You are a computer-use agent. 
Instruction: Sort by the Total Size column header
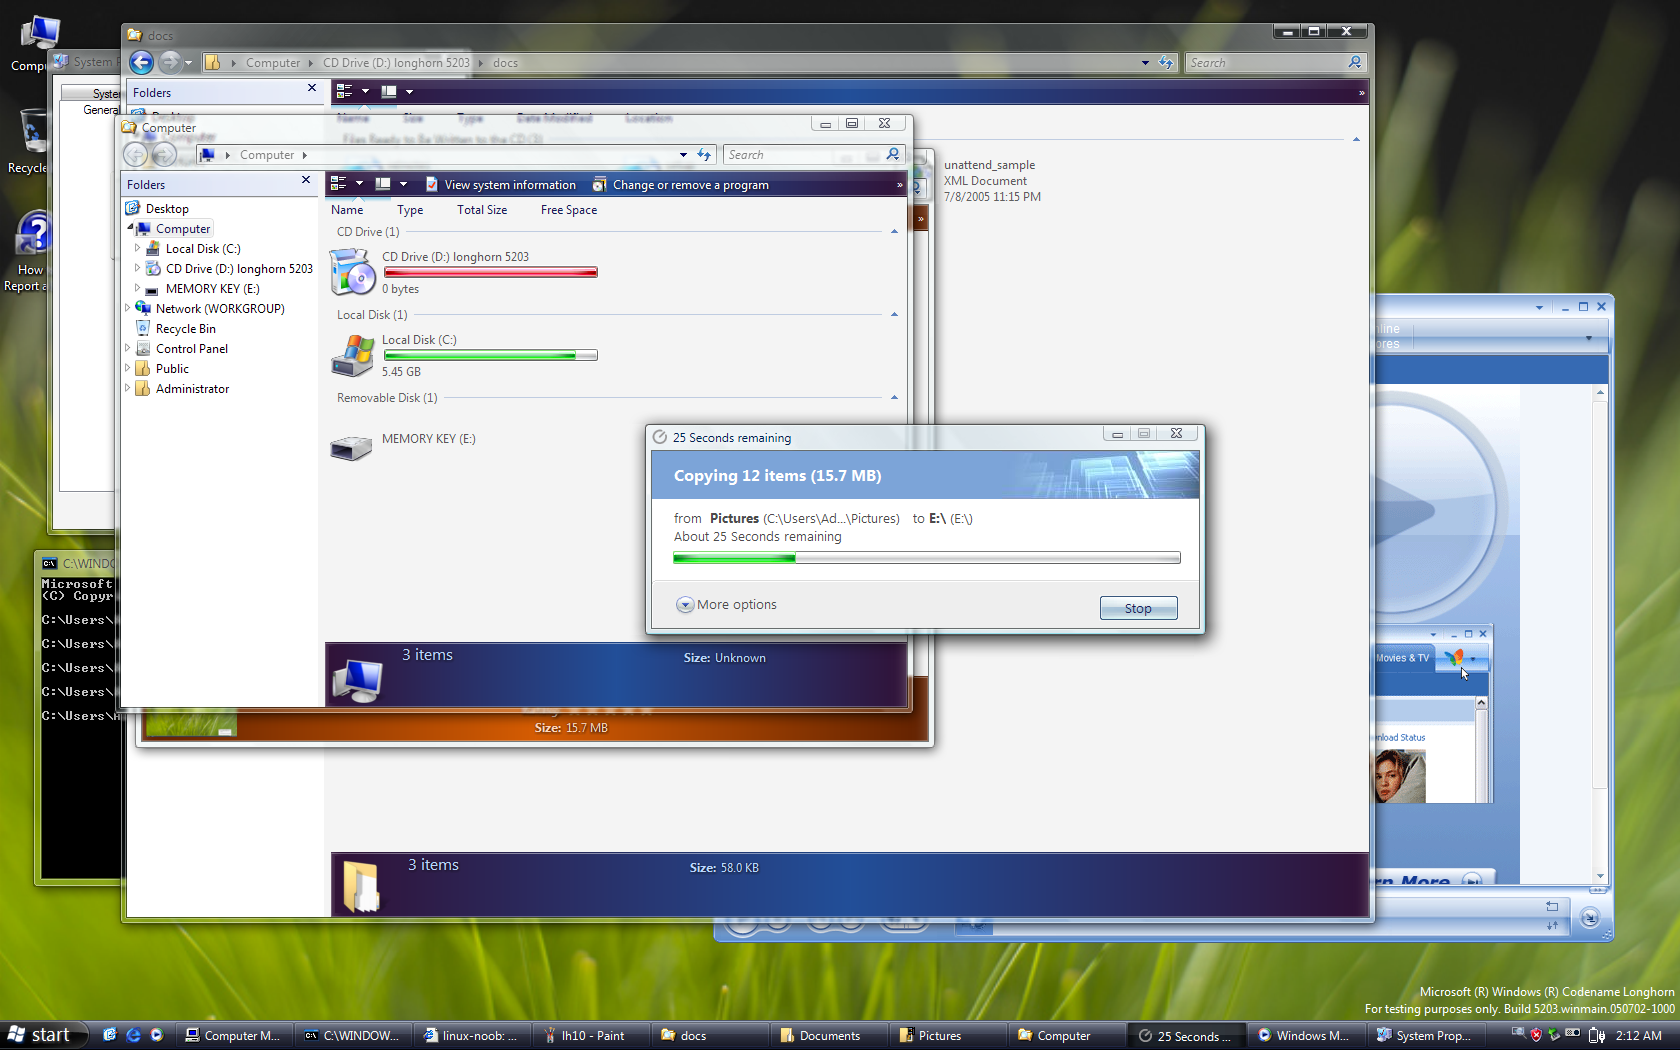pos(482,210)
